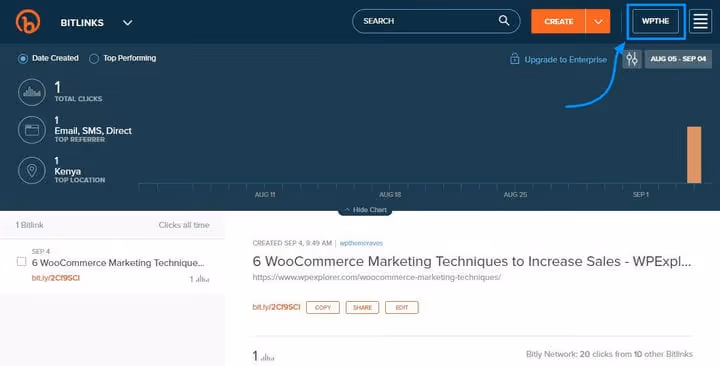This screenshot has height=366, width=720.
Task: Click the wpthemeraves creator link
Action: (x=361, y=243)
